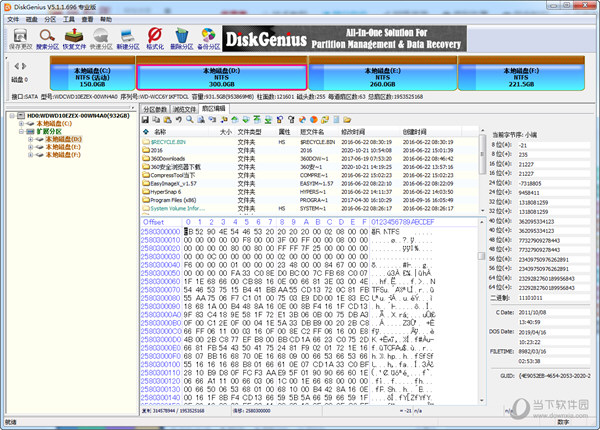Select the 360Downloads folder row
The width and height of the screenshot is (600, 430).
309,159
